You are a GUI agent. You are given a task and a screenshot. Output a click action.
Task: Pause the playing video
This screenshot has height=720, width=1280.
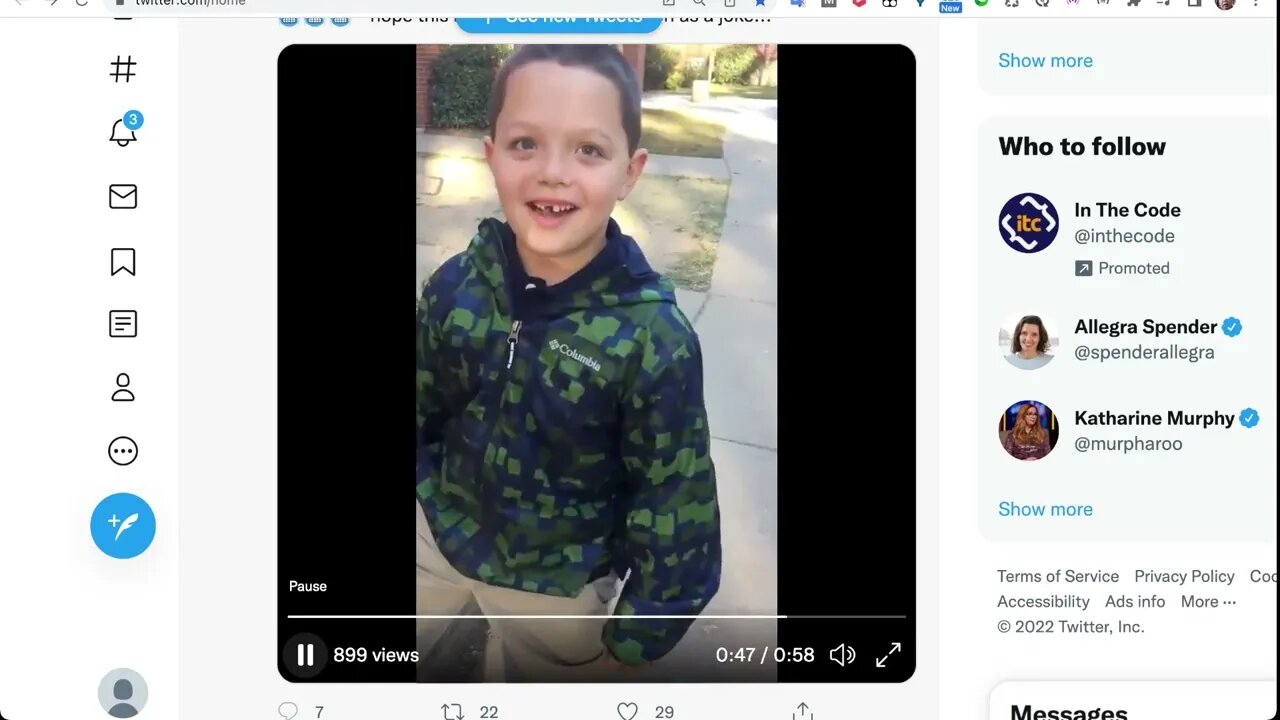tap(305, 655)
